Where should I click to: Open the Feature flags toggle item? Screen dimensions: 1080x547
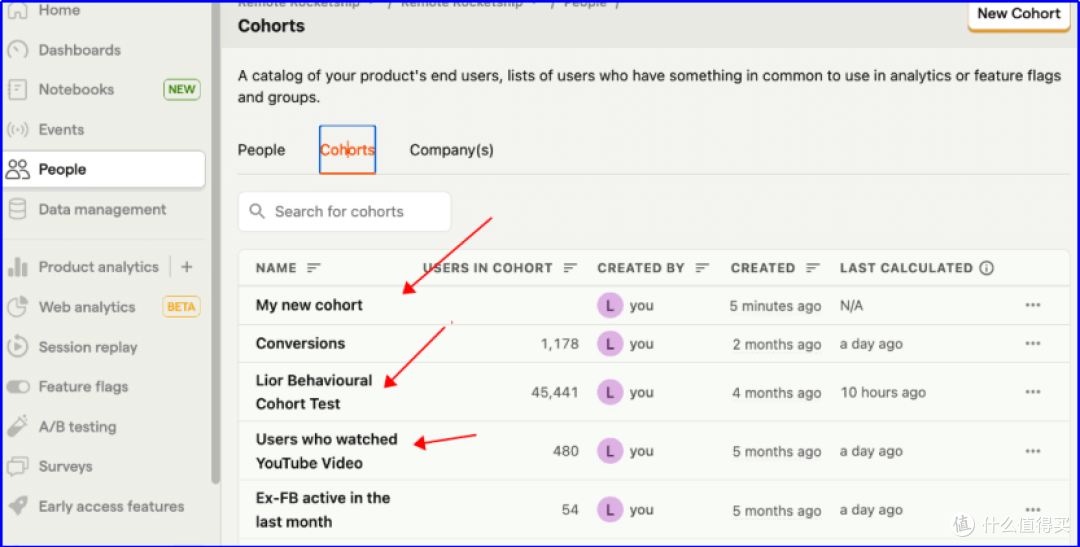pos(104,386)
